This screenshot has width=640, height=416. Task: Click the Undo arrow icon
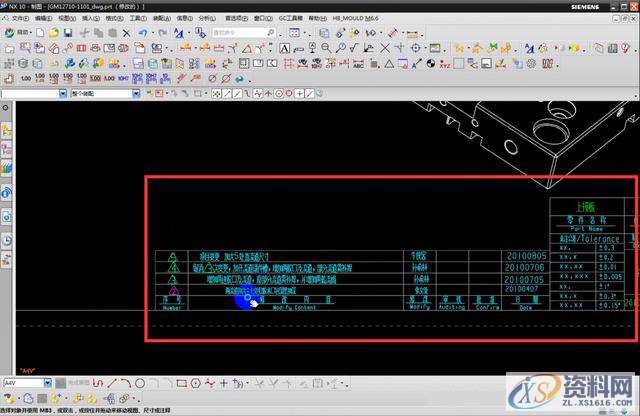tap(145, 32)
